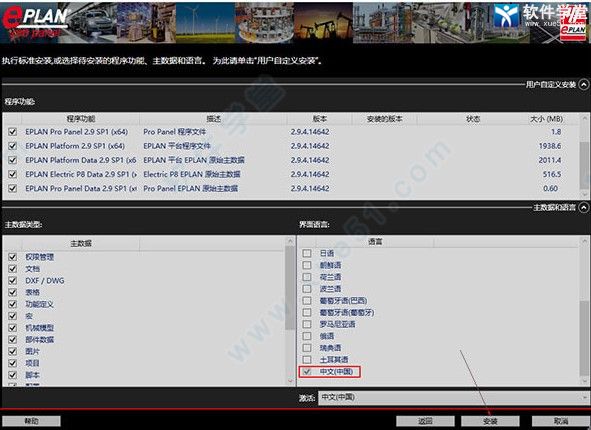Screen dimensions: 591x430
Task: Click the size value 0.60
Action: pyautogui.click(x=551, y=188)
